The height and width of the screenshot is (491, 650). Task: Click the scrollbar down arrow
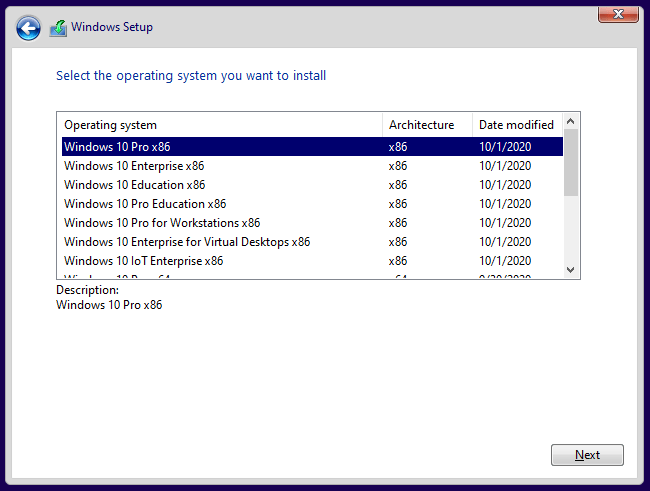pos(571,270)
